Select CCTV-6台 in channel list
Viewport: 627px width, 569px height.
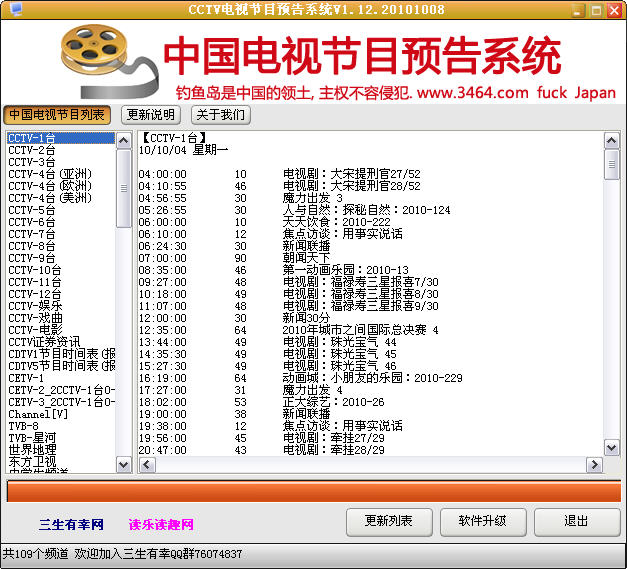tap(61, 222)
